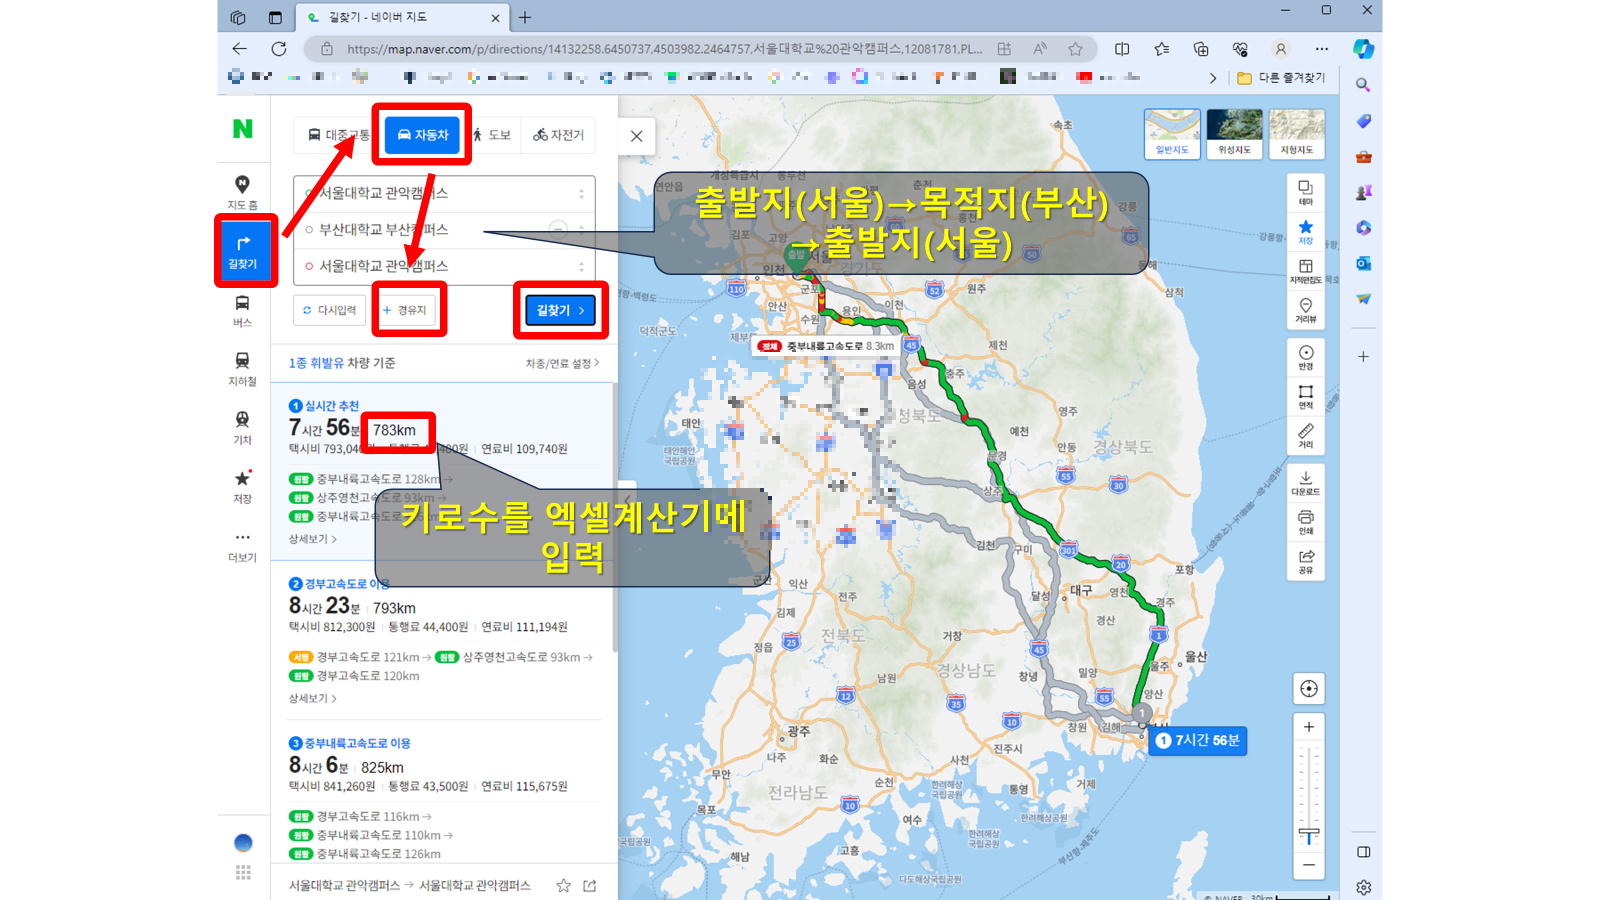The image size is (1600, 900).
Task: Select the 도보 walking tab
Action: 491,135
